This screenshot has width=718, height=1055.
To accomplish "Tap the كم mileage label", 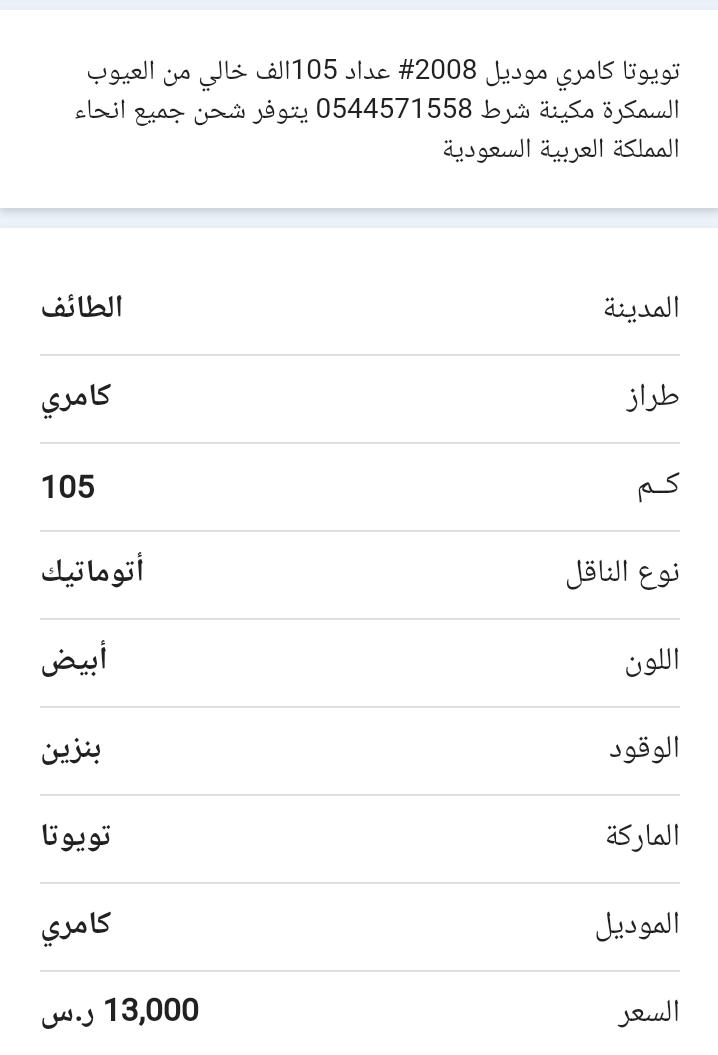I will tap(659, 486).
